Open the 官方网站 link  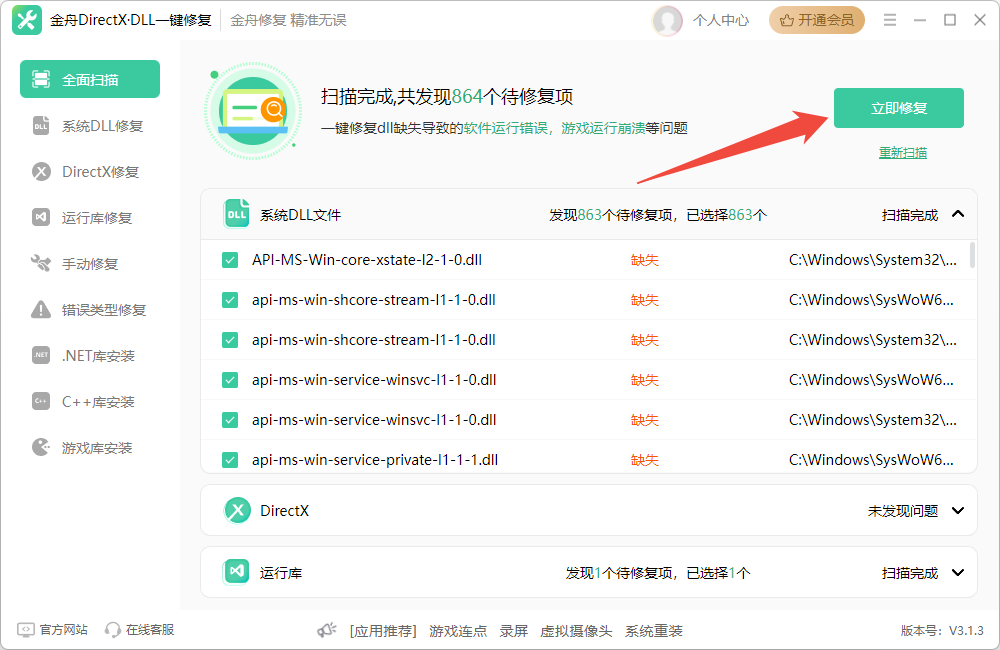pyautogui.click(x=63, y=630)
